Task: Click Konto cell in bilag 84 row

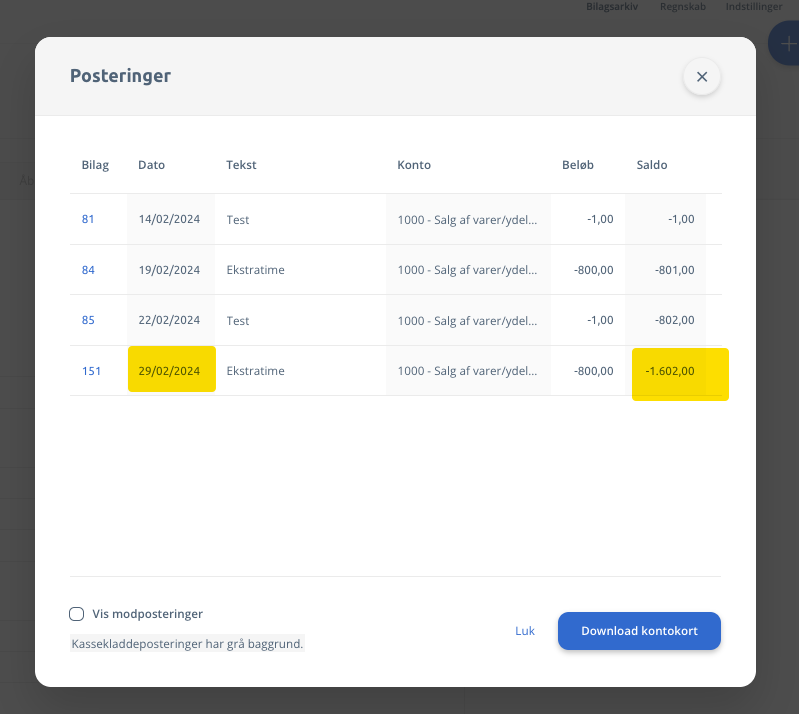Action: click(x=467, y=270)
